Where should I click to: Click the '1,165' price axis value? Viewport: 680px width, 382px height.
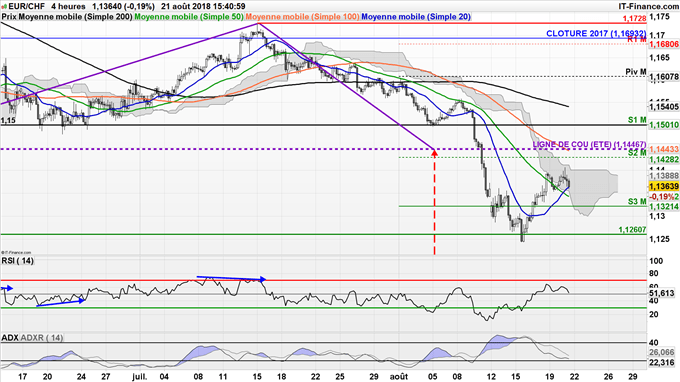(x=660, y=57)
